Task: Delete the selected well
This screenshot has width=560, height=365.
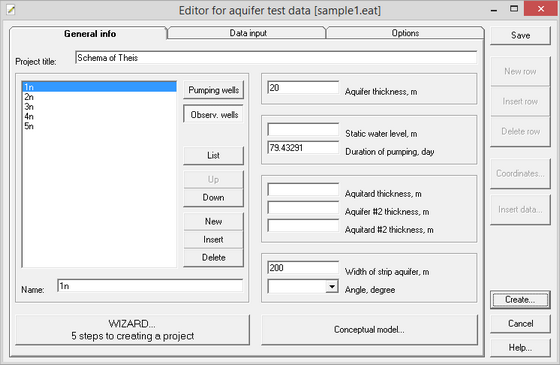Action: pos(214,258)
